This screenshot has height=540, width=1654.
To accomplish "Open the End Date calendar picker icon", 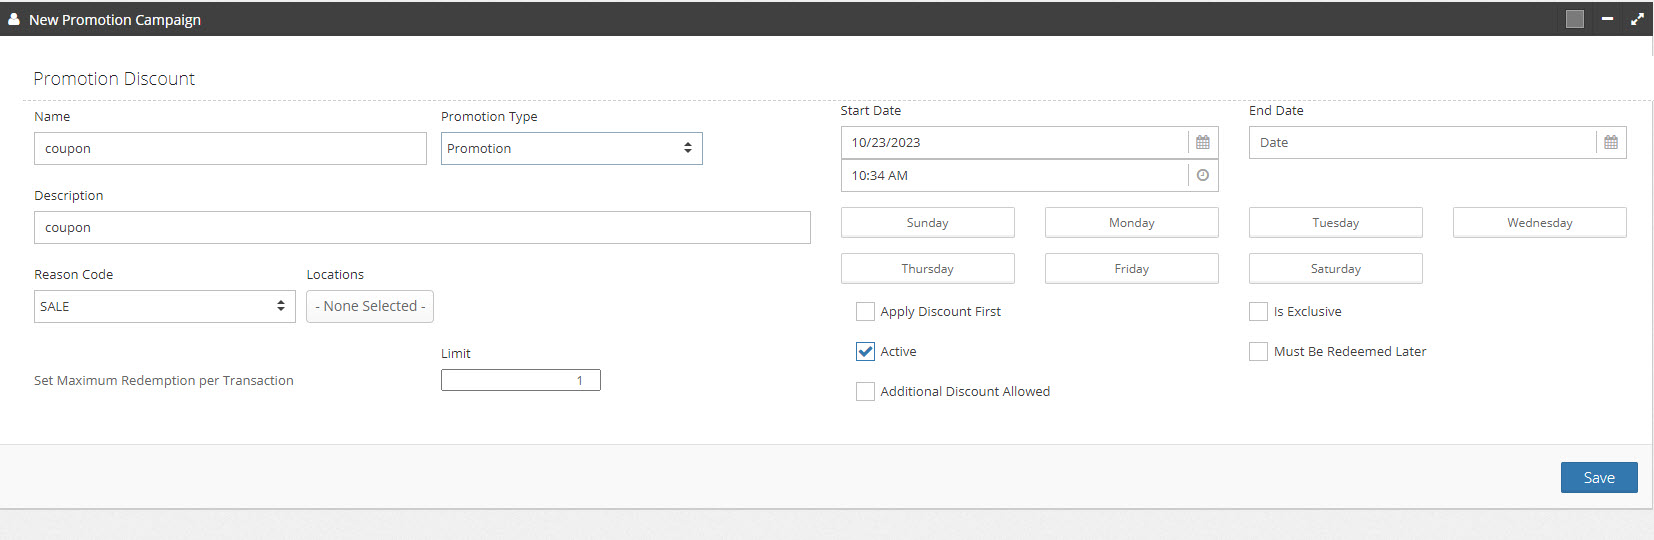I will 1611,143.
